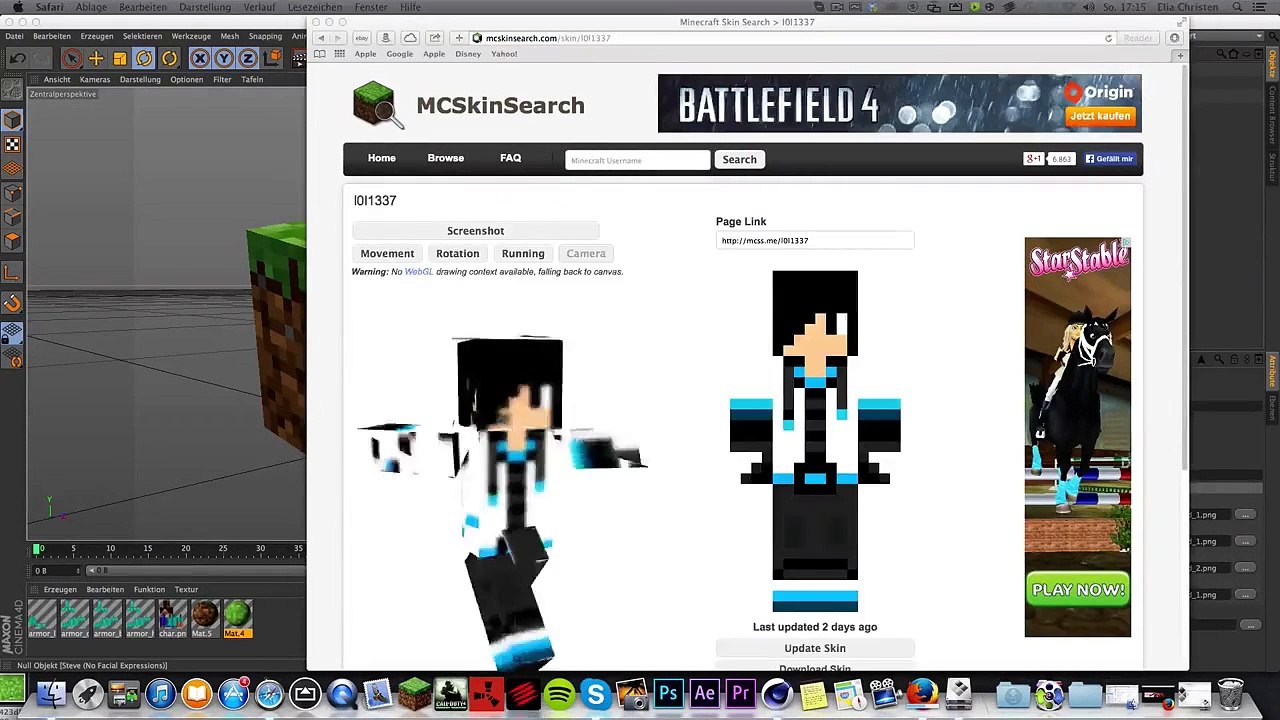Click the MCSkinSearch logo
This screenshot has width=1280, height=720.
[469, 105]
